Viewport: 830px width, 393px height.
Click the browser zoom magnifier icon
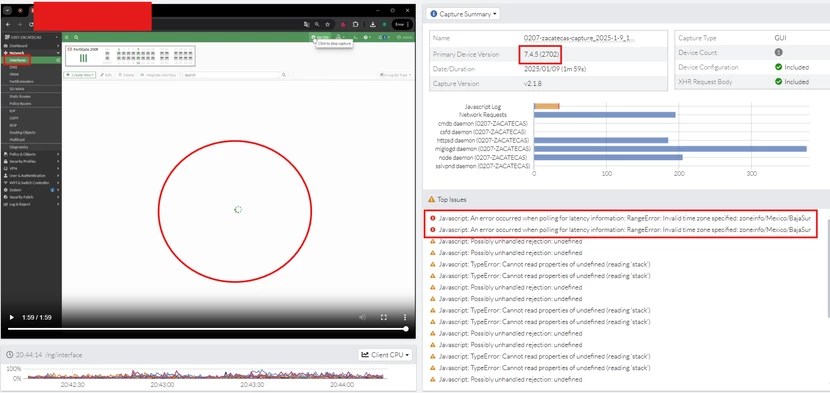click(317, 24)
